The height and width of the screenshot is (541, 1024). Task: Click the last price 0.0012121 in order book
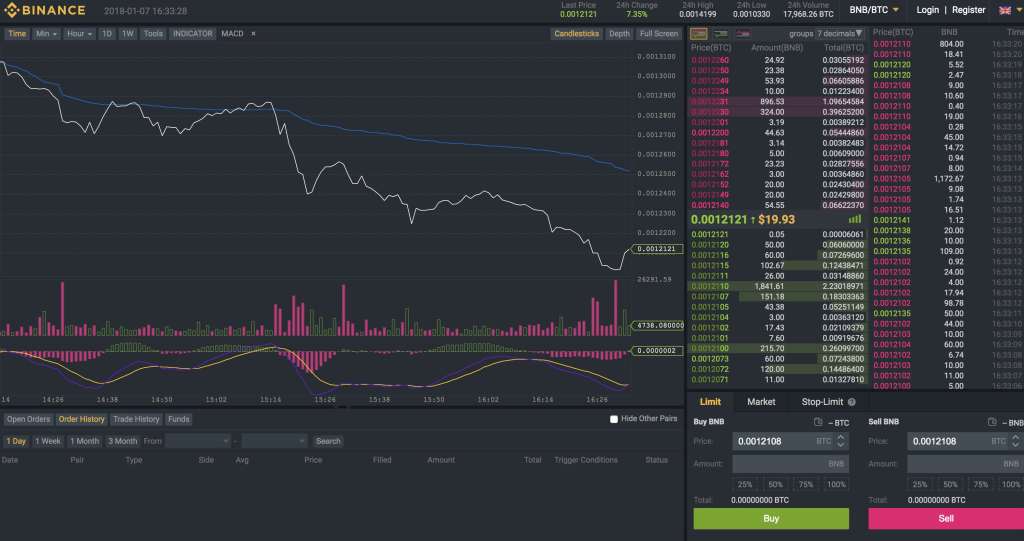coord(719,220)
